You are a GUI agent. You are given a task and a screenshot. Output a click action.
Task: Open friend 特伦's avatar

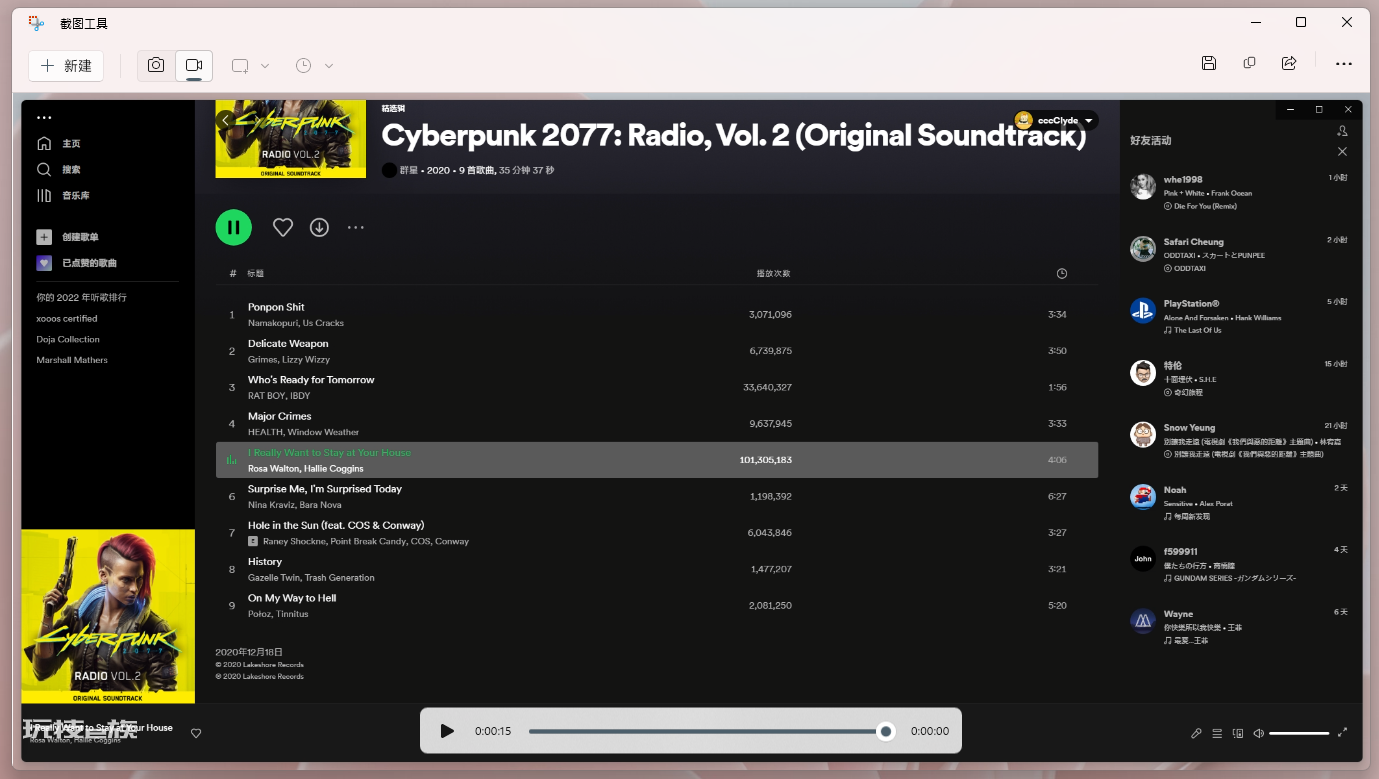[x=1143, y=373]
